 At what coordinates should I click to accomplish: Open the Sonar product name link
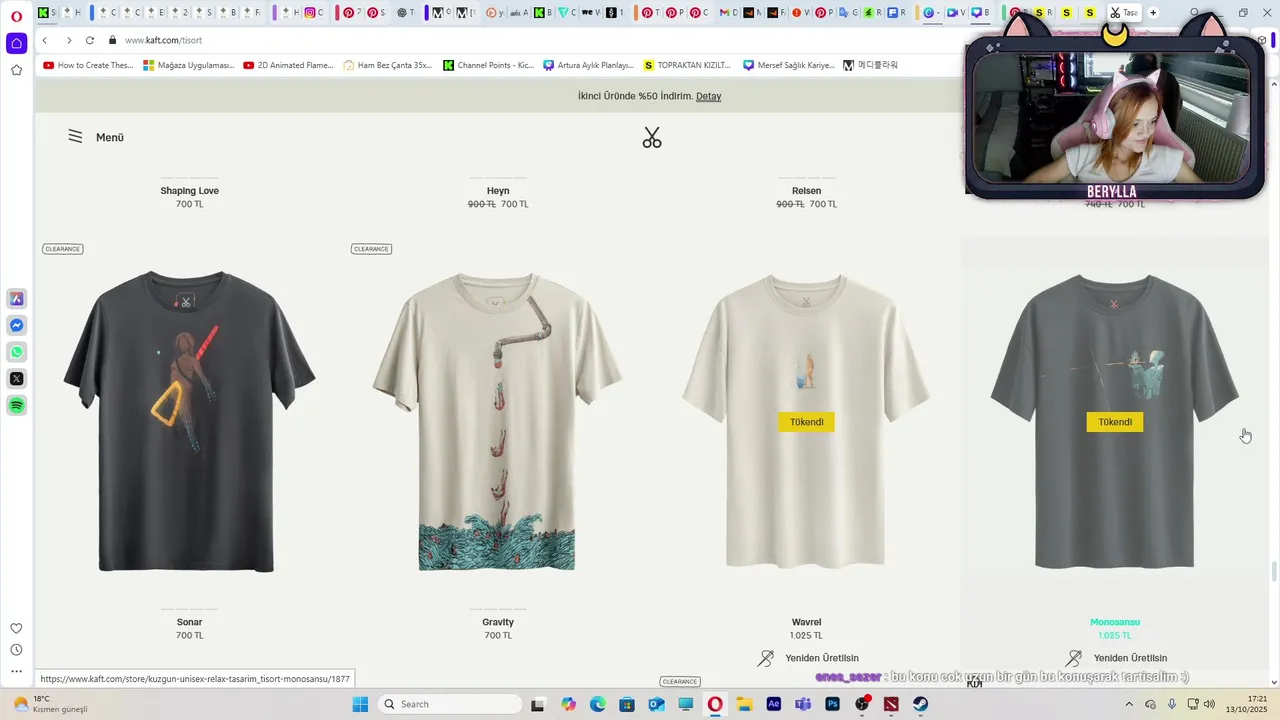tap(189, 622)
